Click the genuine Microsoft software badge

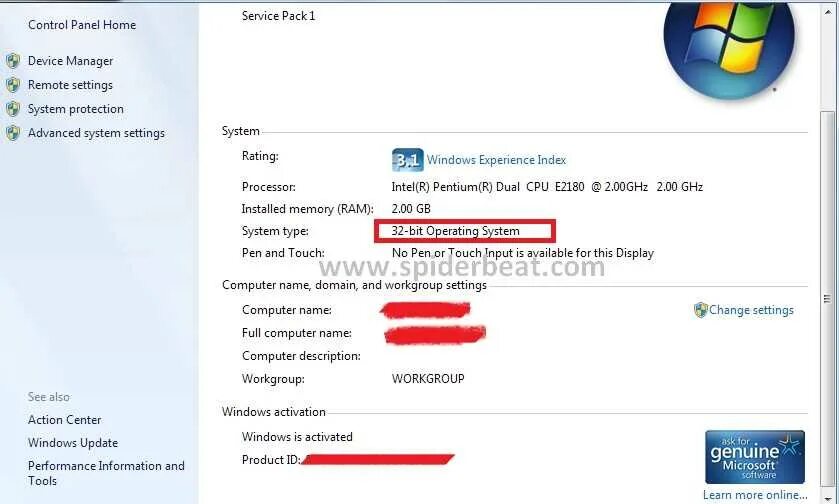(x=754, y=457)
